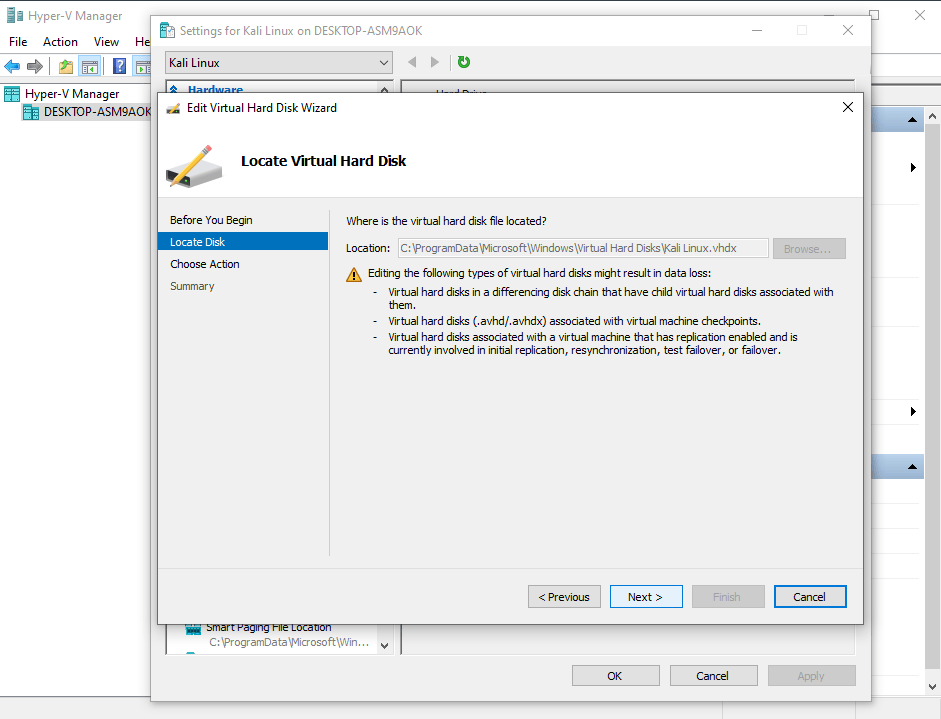Go to next setting with the Settings forward arrow
This screenshot has height=719, width=941.
pos(435,62)
